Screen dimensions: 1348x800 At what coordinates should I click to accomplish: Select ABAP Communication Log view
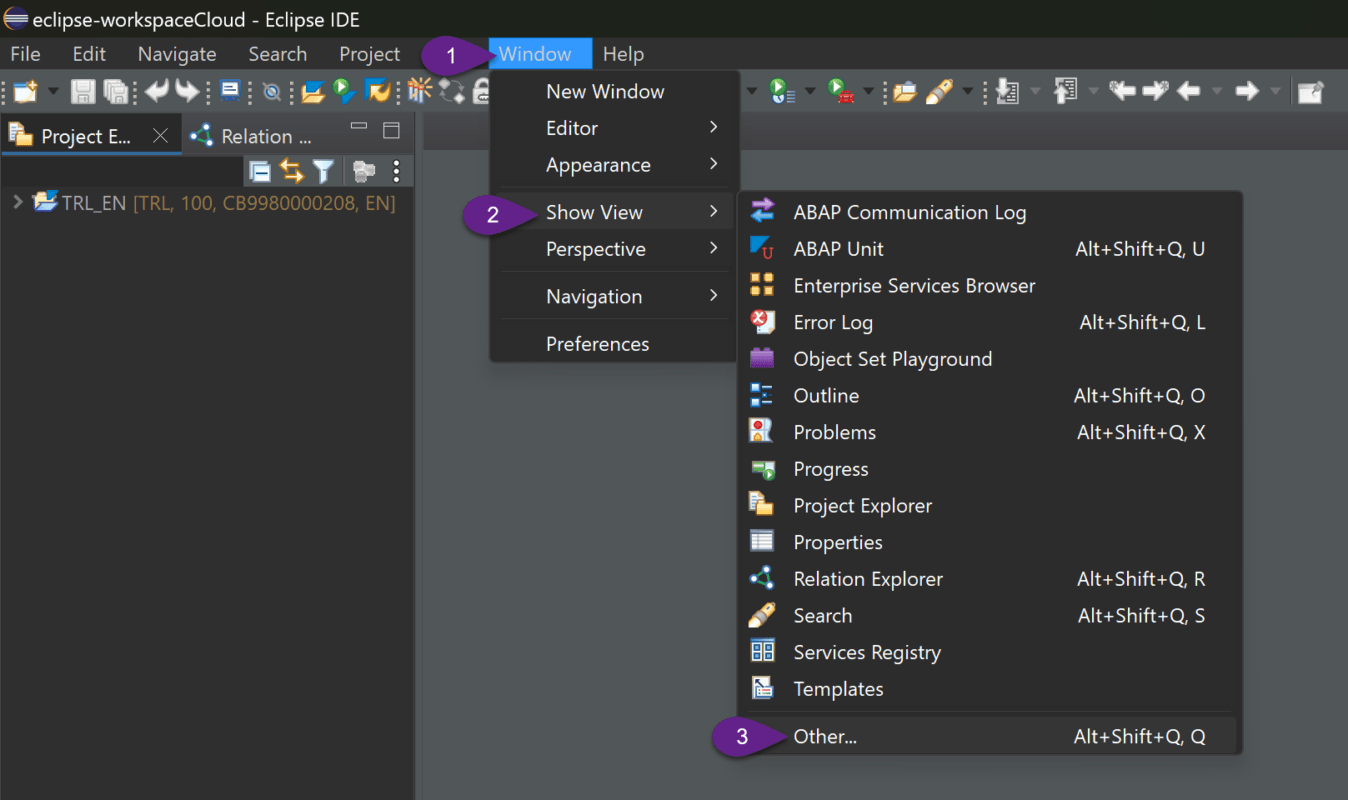pos(990,212)
